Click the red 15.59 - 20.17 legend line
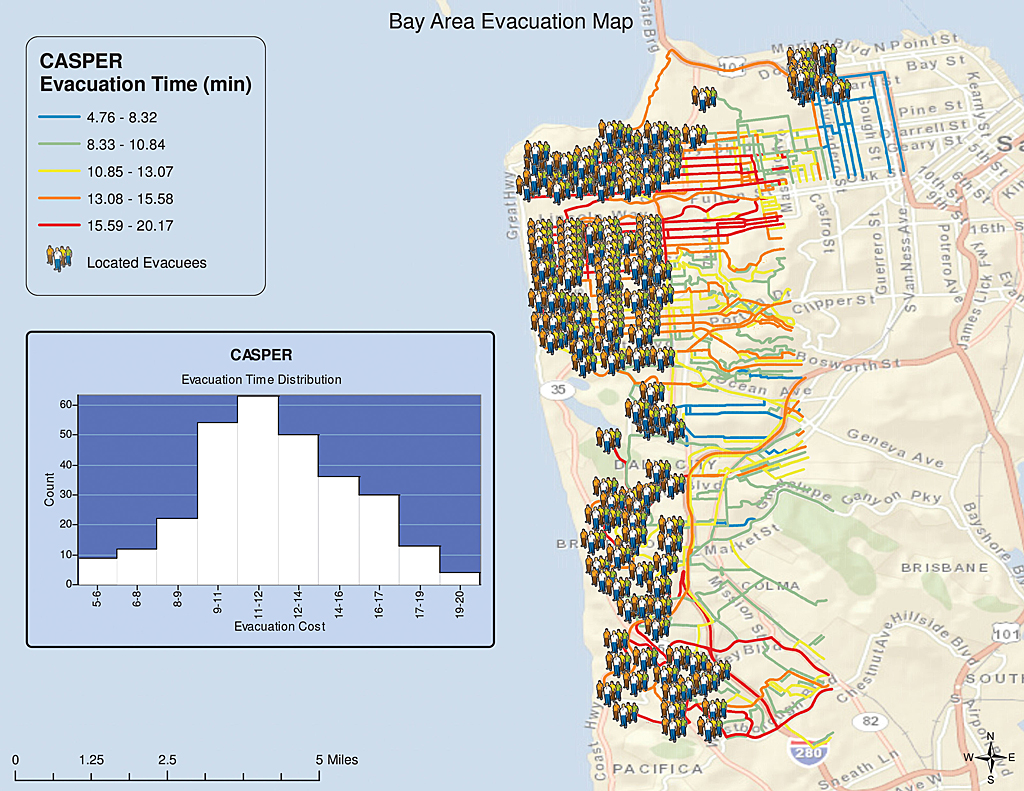This screenshot has height=791, width=1024. click(59, 225)
